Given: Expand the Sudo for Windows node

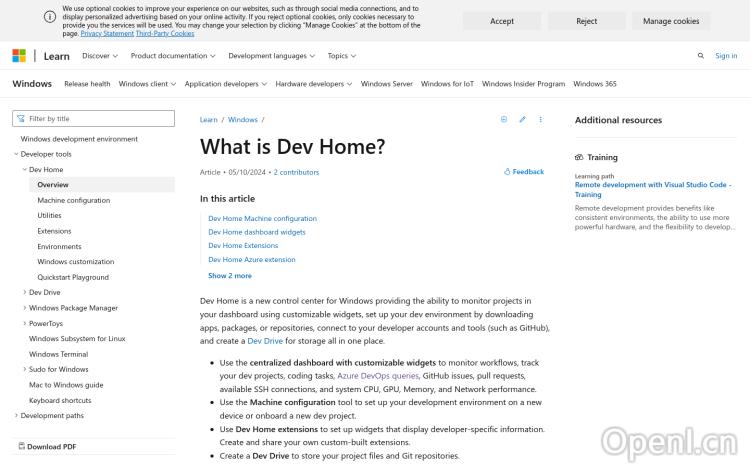Looking at the screenshot, I should [24, 369].
